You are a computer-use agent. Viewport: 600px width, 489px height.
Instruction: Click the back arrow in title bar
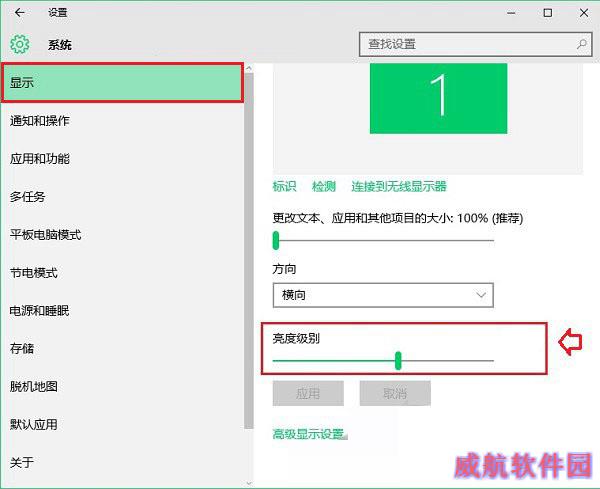pos(20,13)
